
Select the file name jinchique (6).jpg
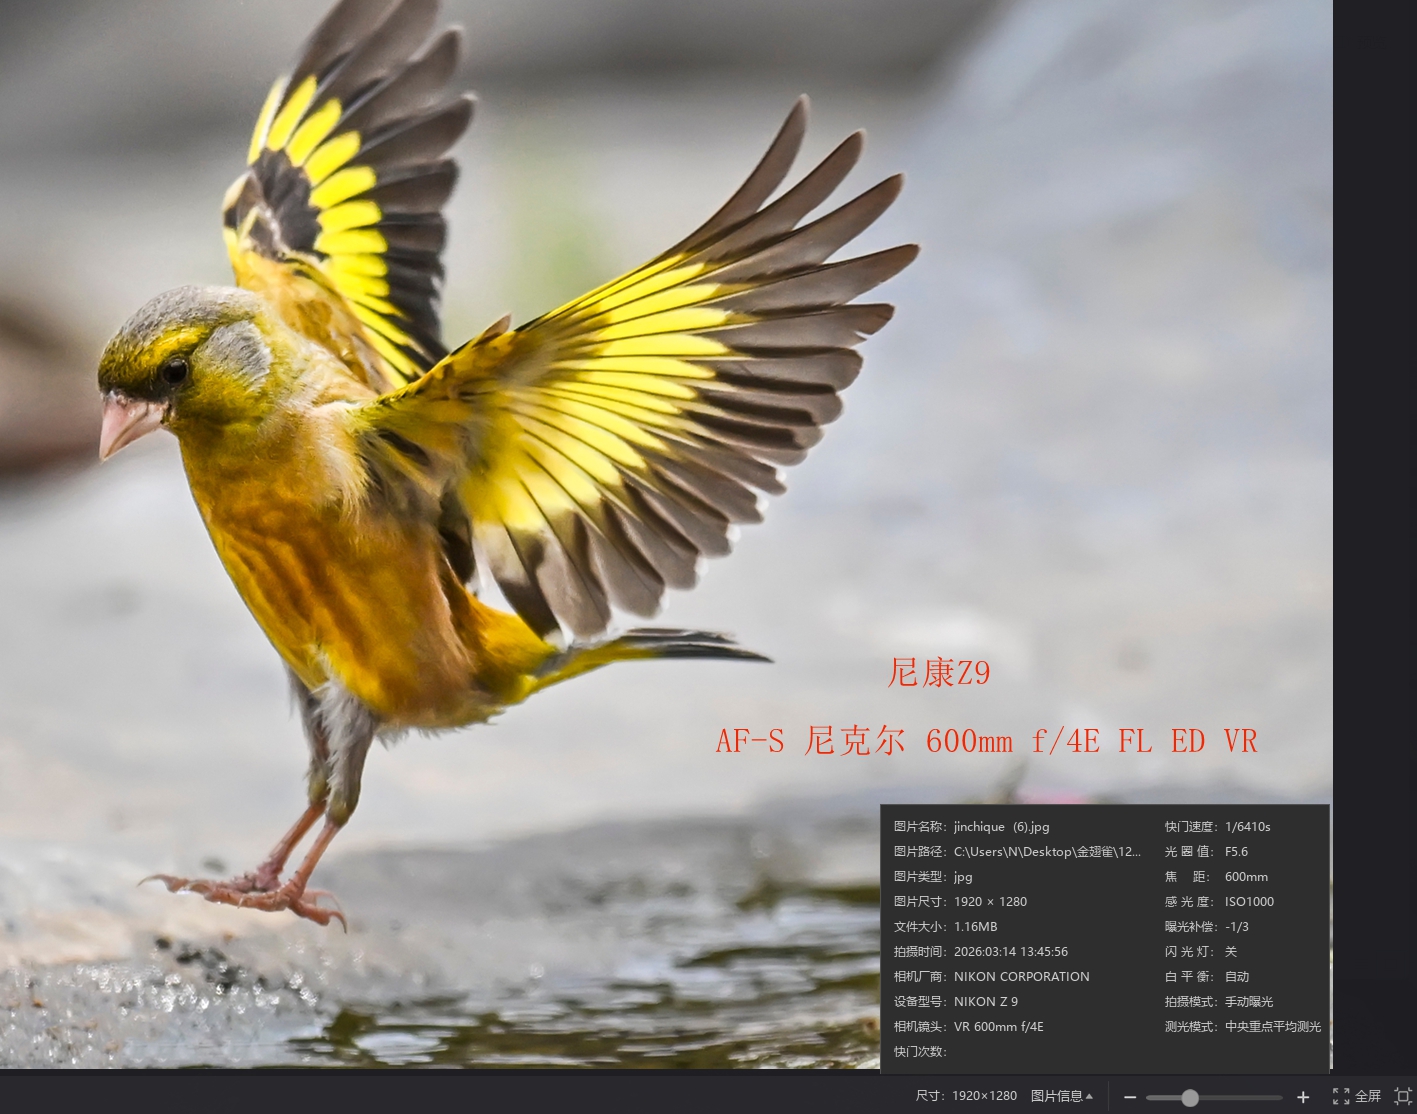[x=1001, y=827]
